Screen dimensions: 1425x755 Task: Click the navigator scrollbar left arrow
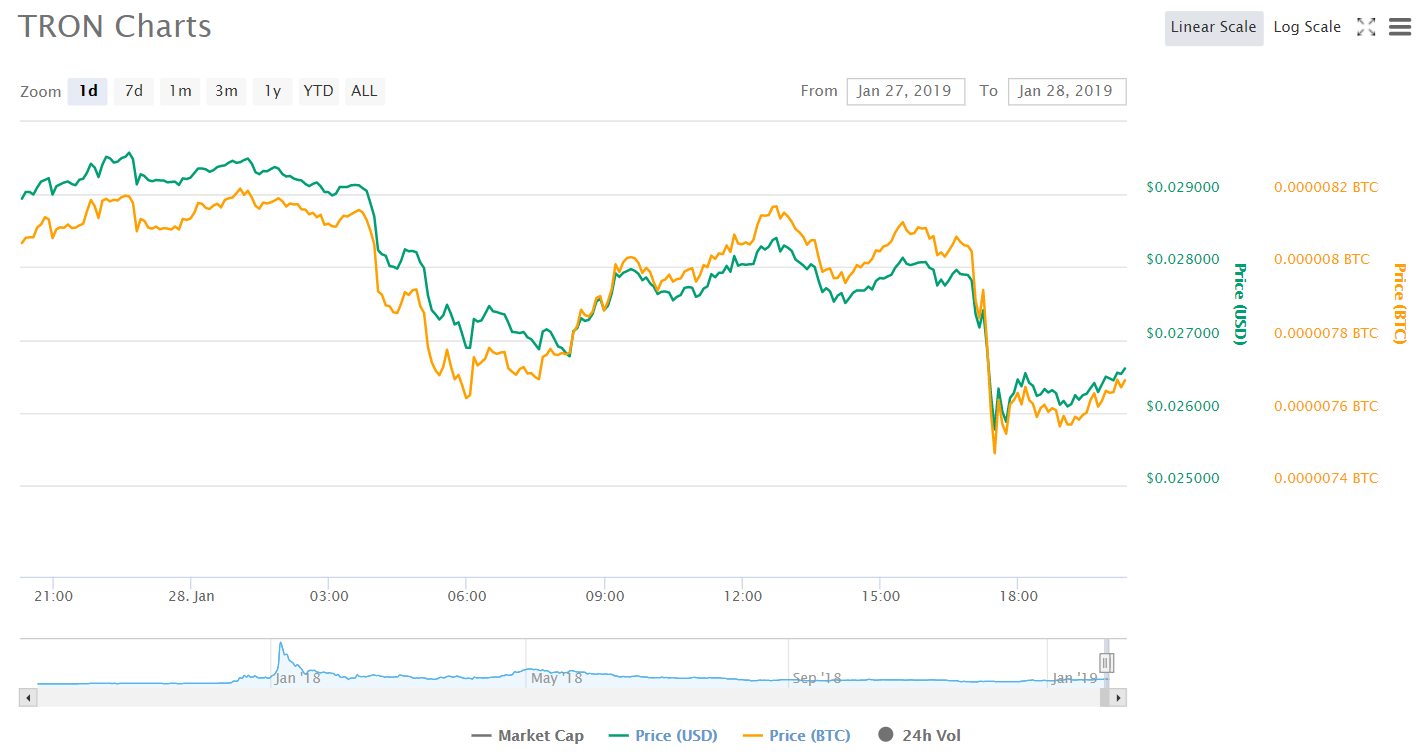coord(28,697)
